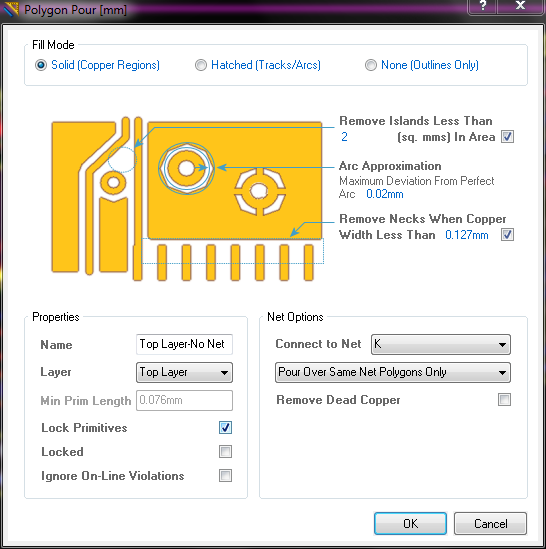Image resolution: width=546 pixels, height=549 pixels.
Task: Uncheck Lock Primitives checkbox
Action: click(225, 428)
